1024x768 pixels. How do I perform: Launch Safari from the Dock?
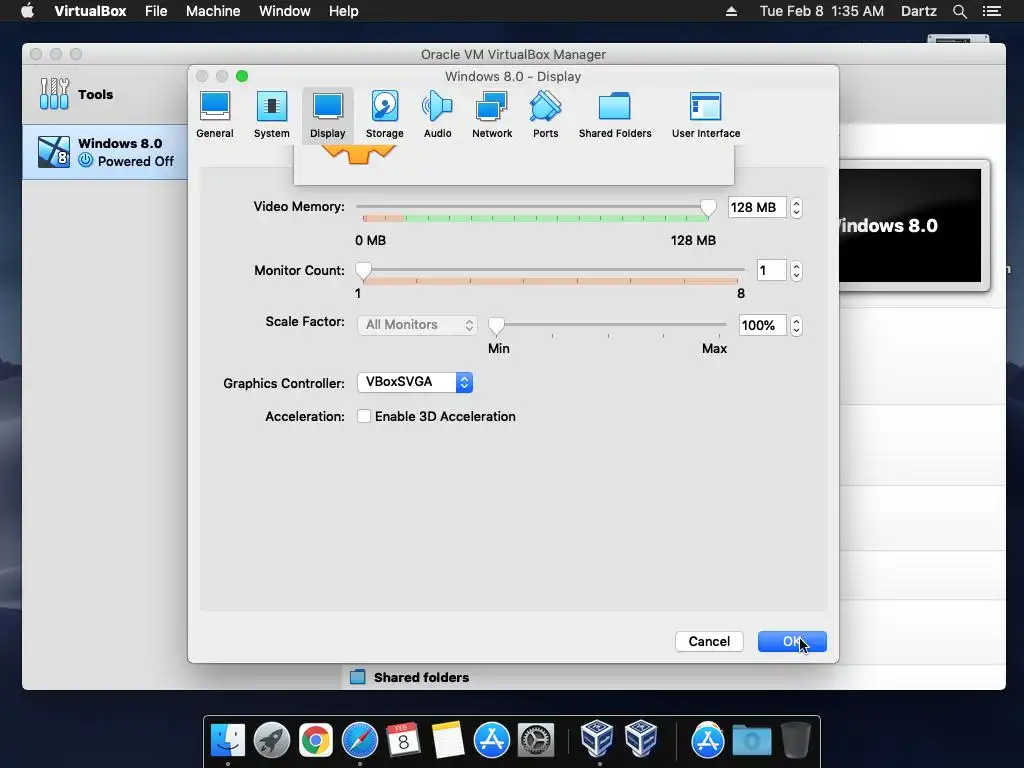coord(360,740)
